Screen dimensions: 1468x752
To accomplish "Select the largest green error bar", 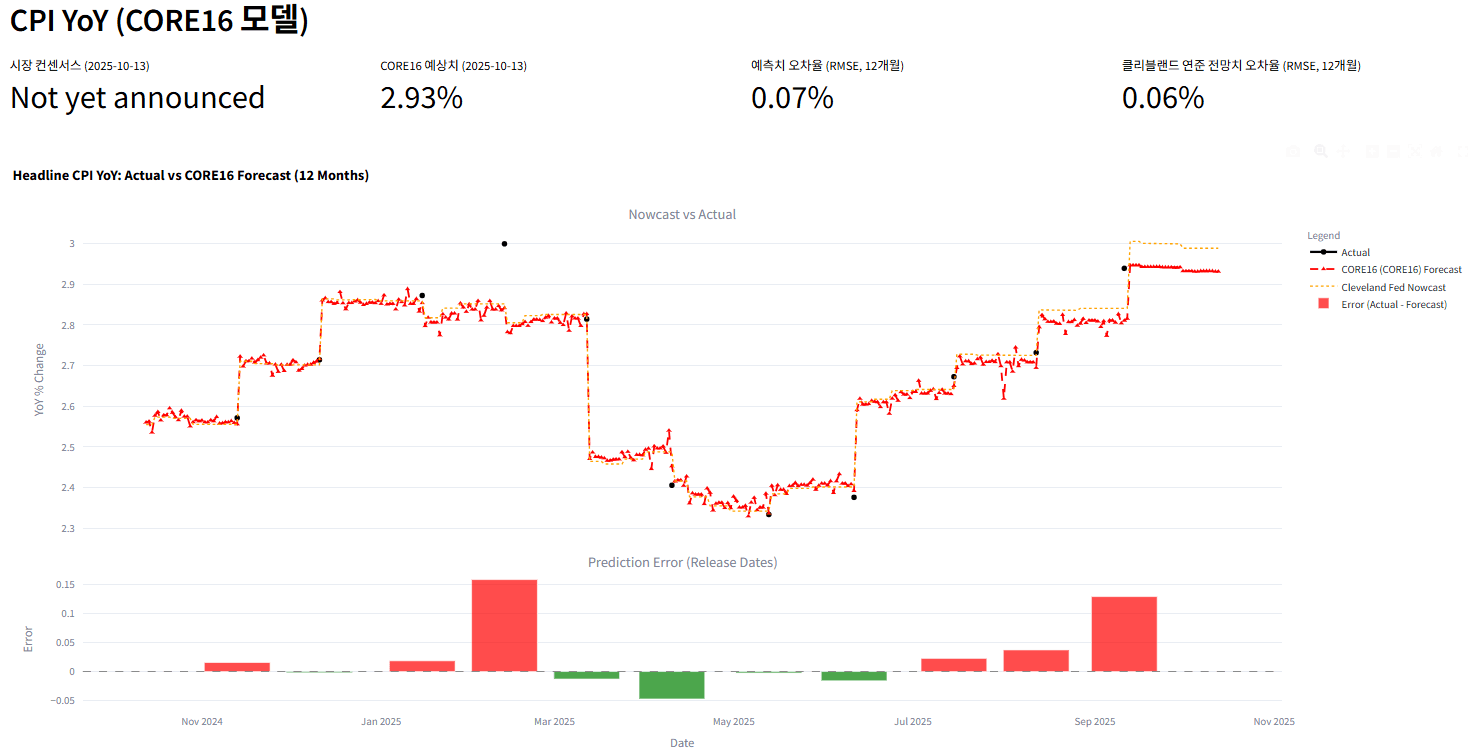I will point(671,685).
